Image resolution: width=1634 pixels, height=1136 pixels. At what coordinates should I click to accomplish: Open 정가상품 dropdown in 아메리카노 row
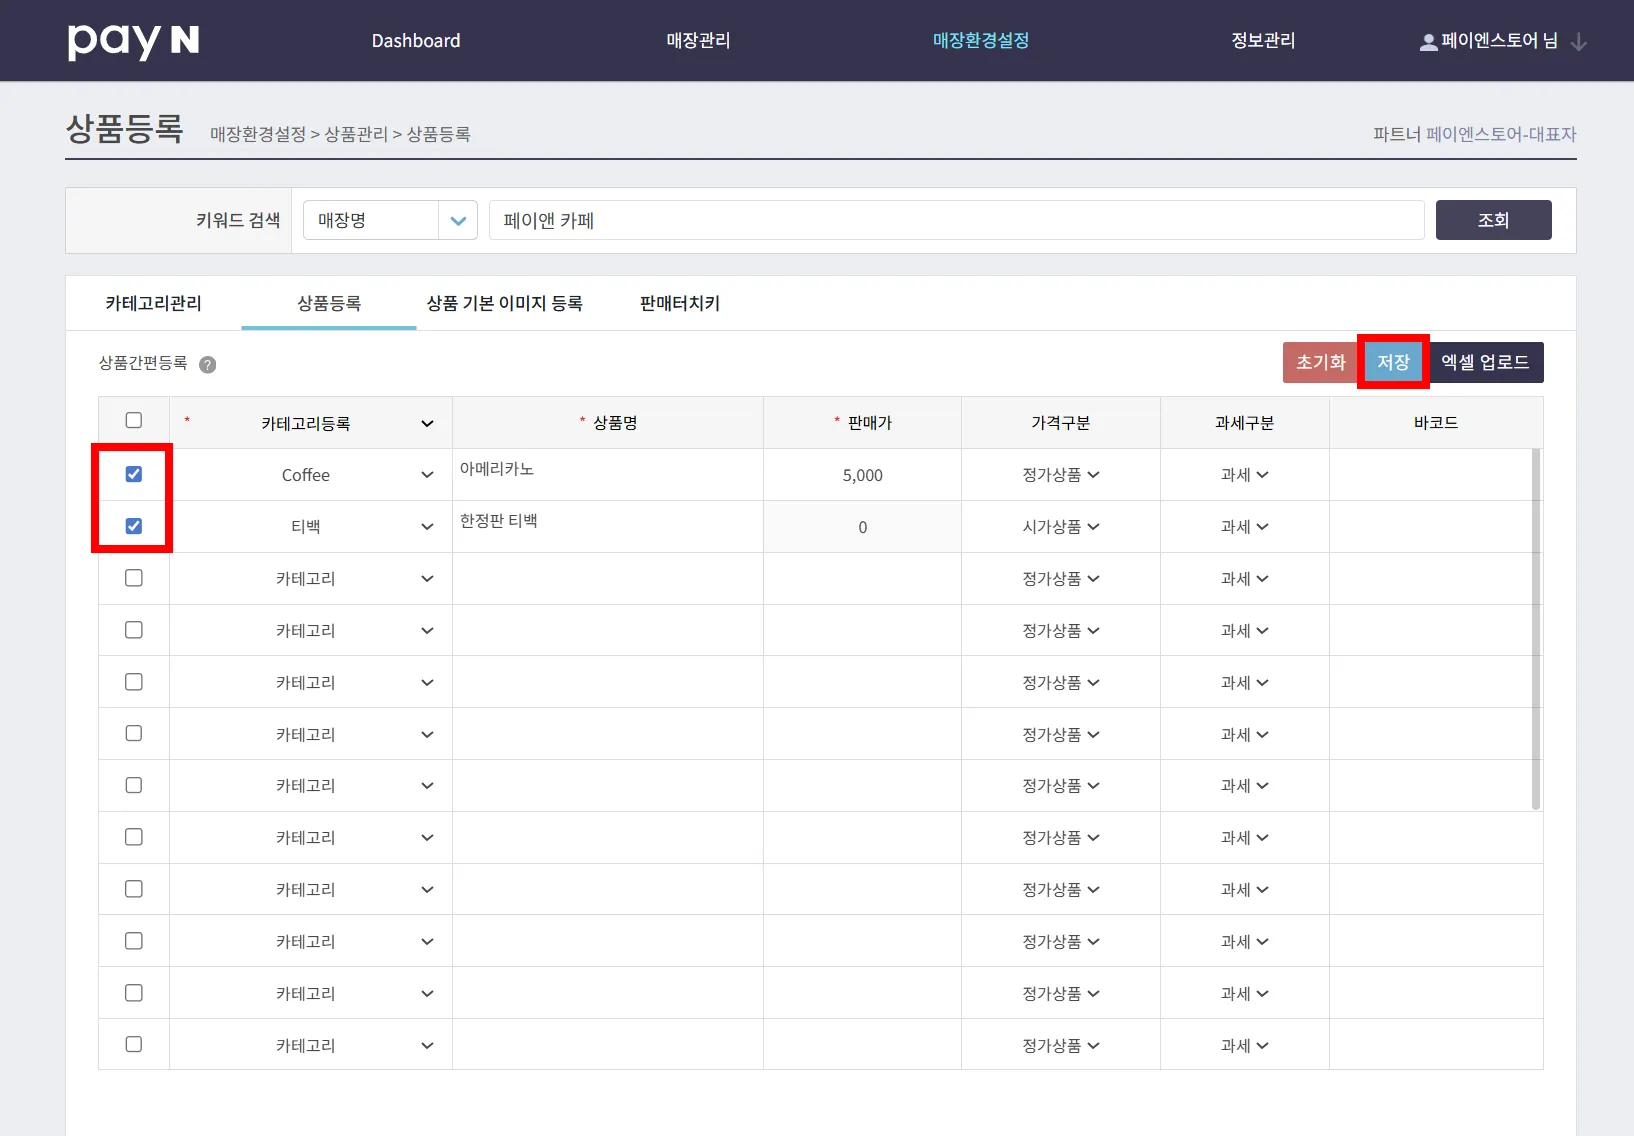point(1061,475)
